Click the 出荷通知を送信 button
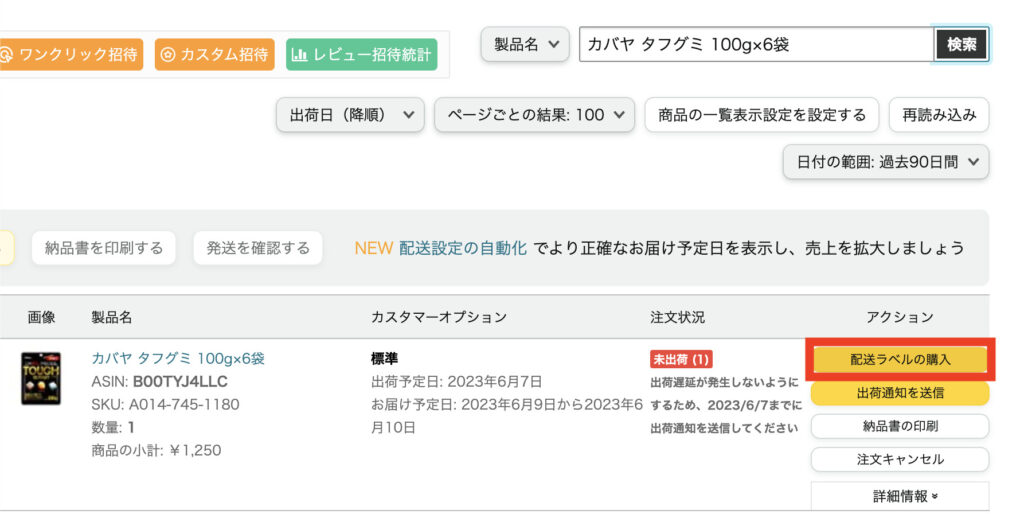Viewport: 1024px width, 514px height. [900, 393]
